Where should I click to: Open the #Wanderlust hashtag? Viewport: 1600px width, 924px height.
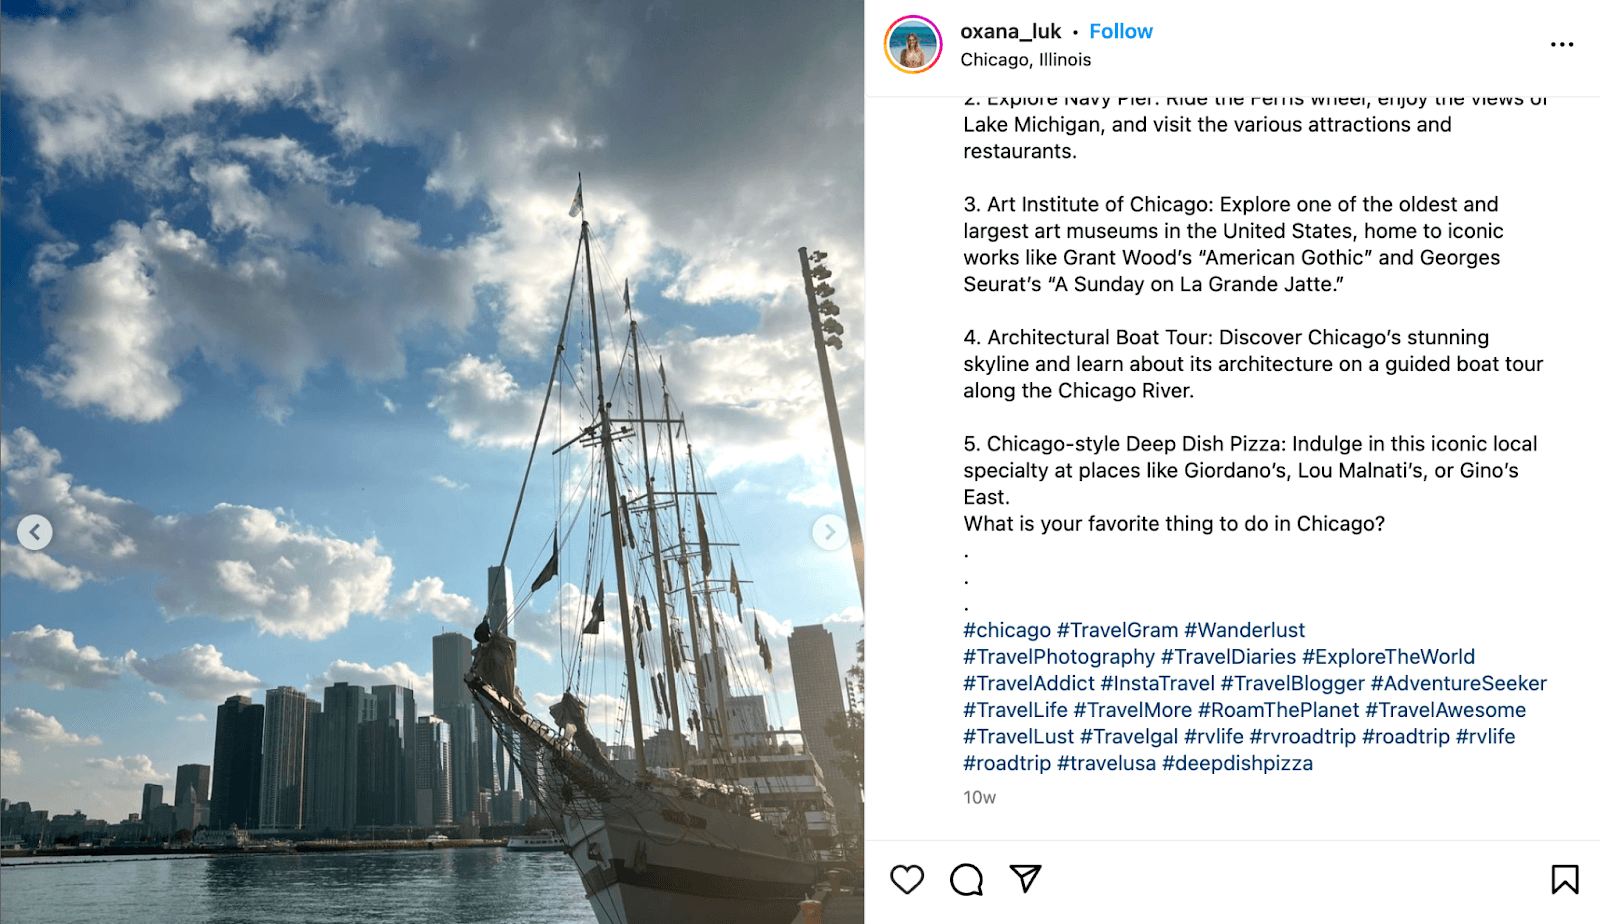pyautogui.click(x=1244, y=630)
